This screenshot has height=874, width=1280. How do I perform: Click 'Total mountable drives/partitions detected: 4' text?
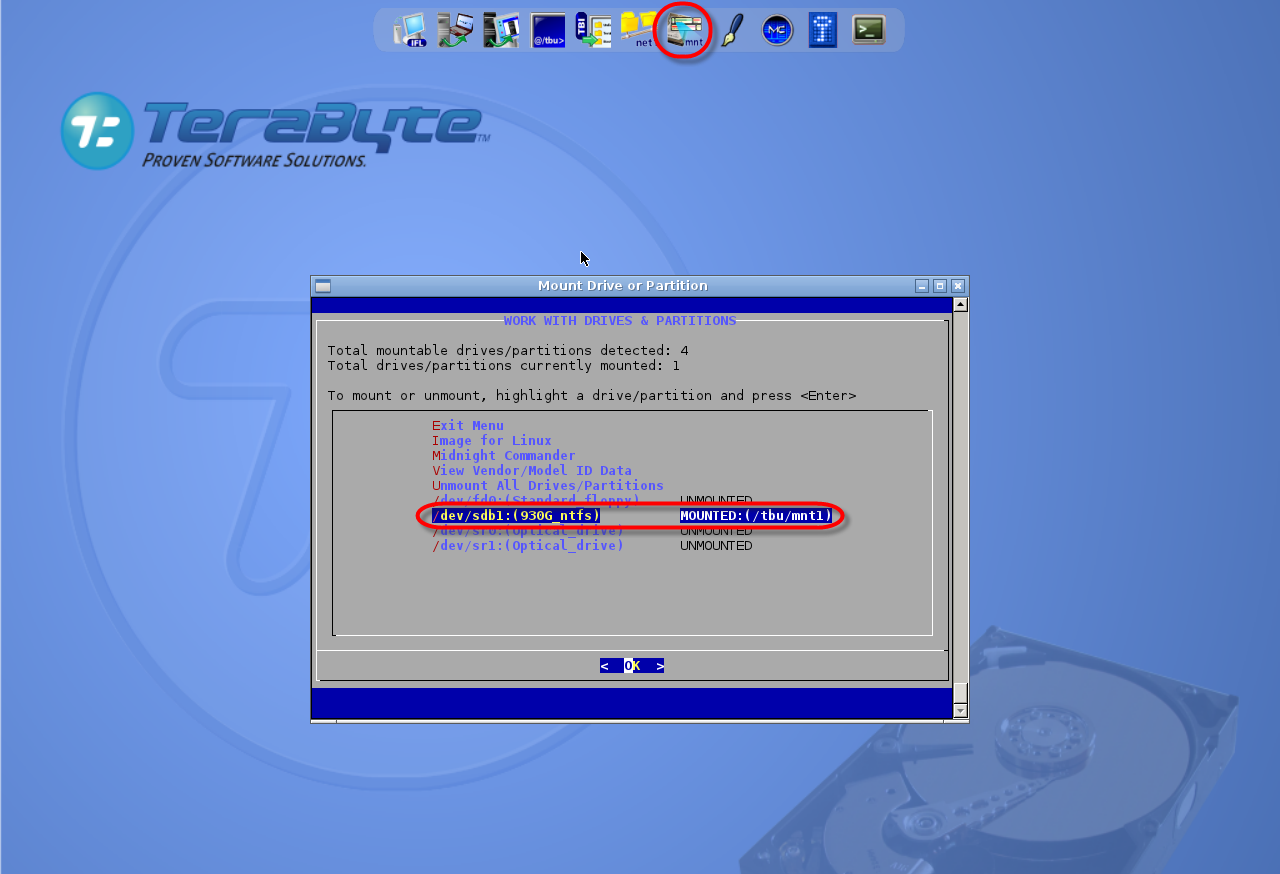pyautogui.click(x=508, y=351)
